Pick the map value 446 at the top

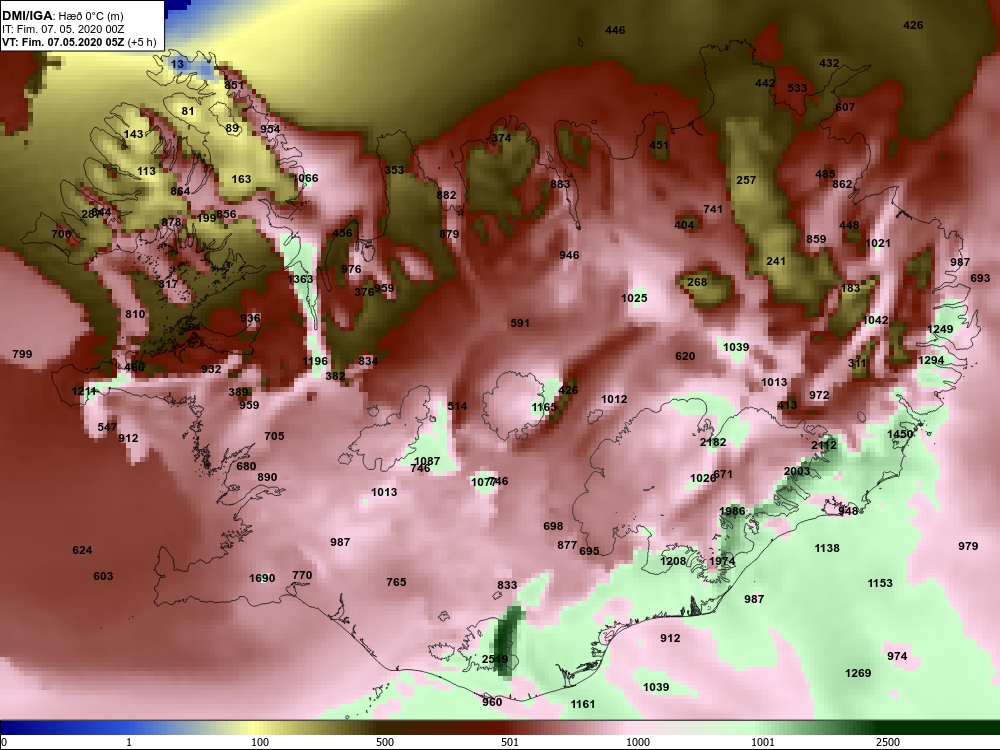pyautogui.click(x=615, y=30)
